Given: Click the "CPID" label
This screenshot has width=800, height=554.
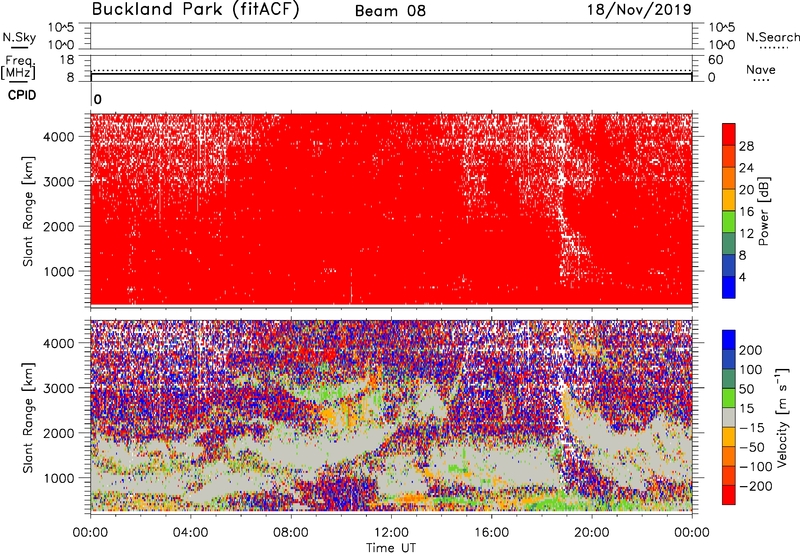Looking at the screenshot, I should tap(22, 95).
